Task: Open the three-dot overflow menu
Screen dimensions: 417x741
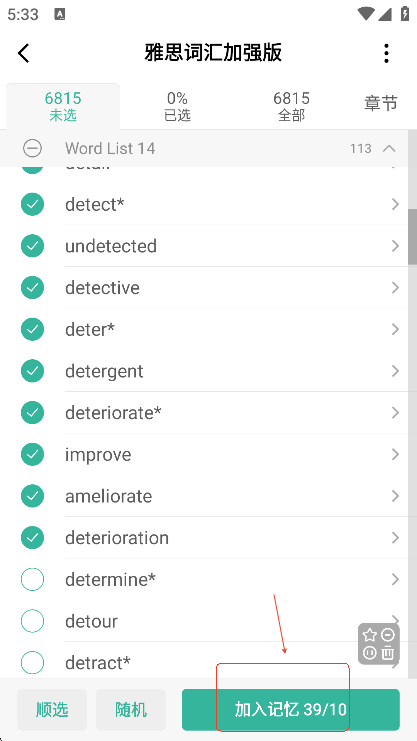Action: (386, 53)
